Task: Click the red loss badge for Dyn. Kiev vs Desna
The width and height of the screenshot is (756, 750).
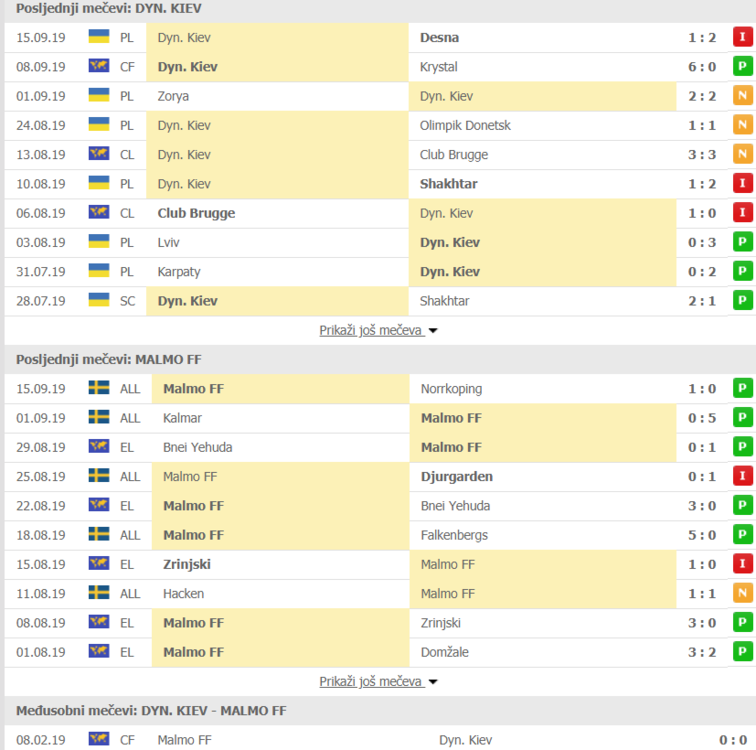Action: [742, 37]
